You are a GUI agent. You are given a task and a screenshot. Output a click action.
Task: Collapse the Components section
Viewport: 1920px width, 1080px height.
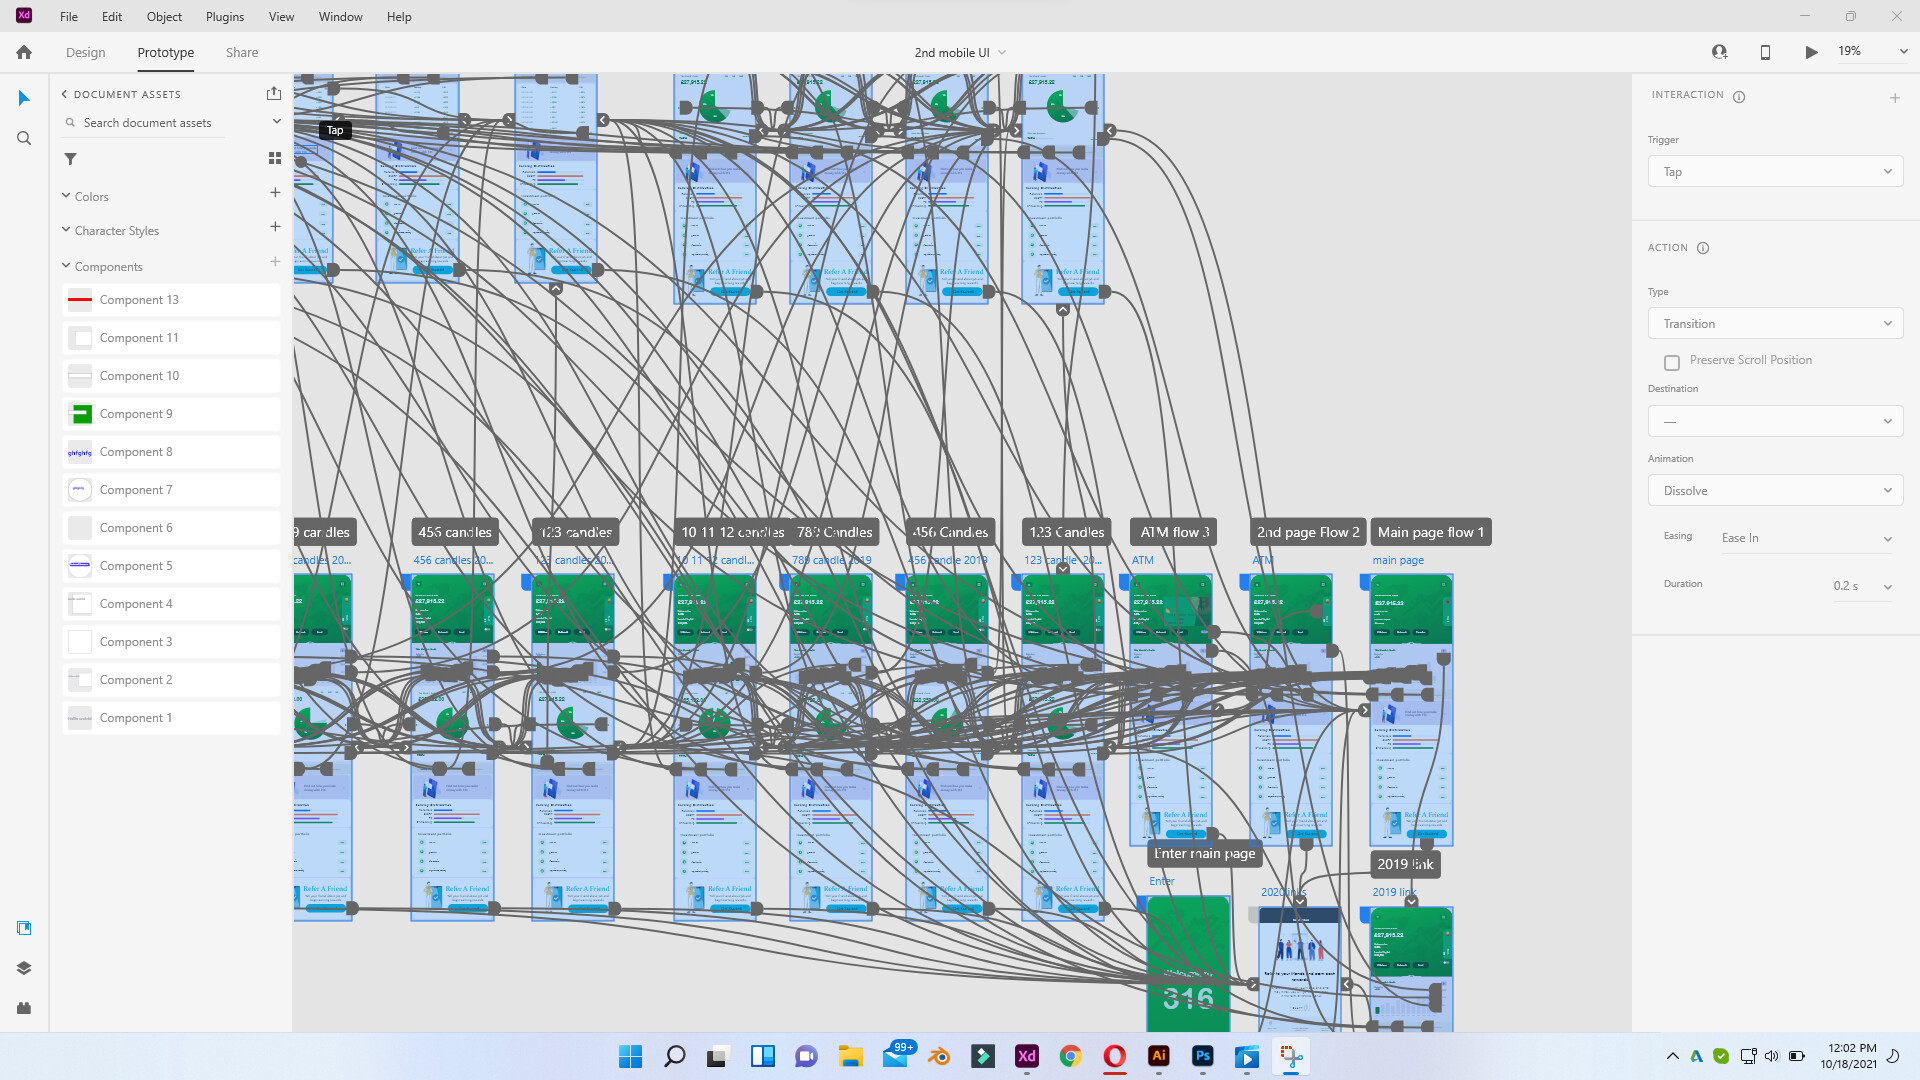[67, 266]
